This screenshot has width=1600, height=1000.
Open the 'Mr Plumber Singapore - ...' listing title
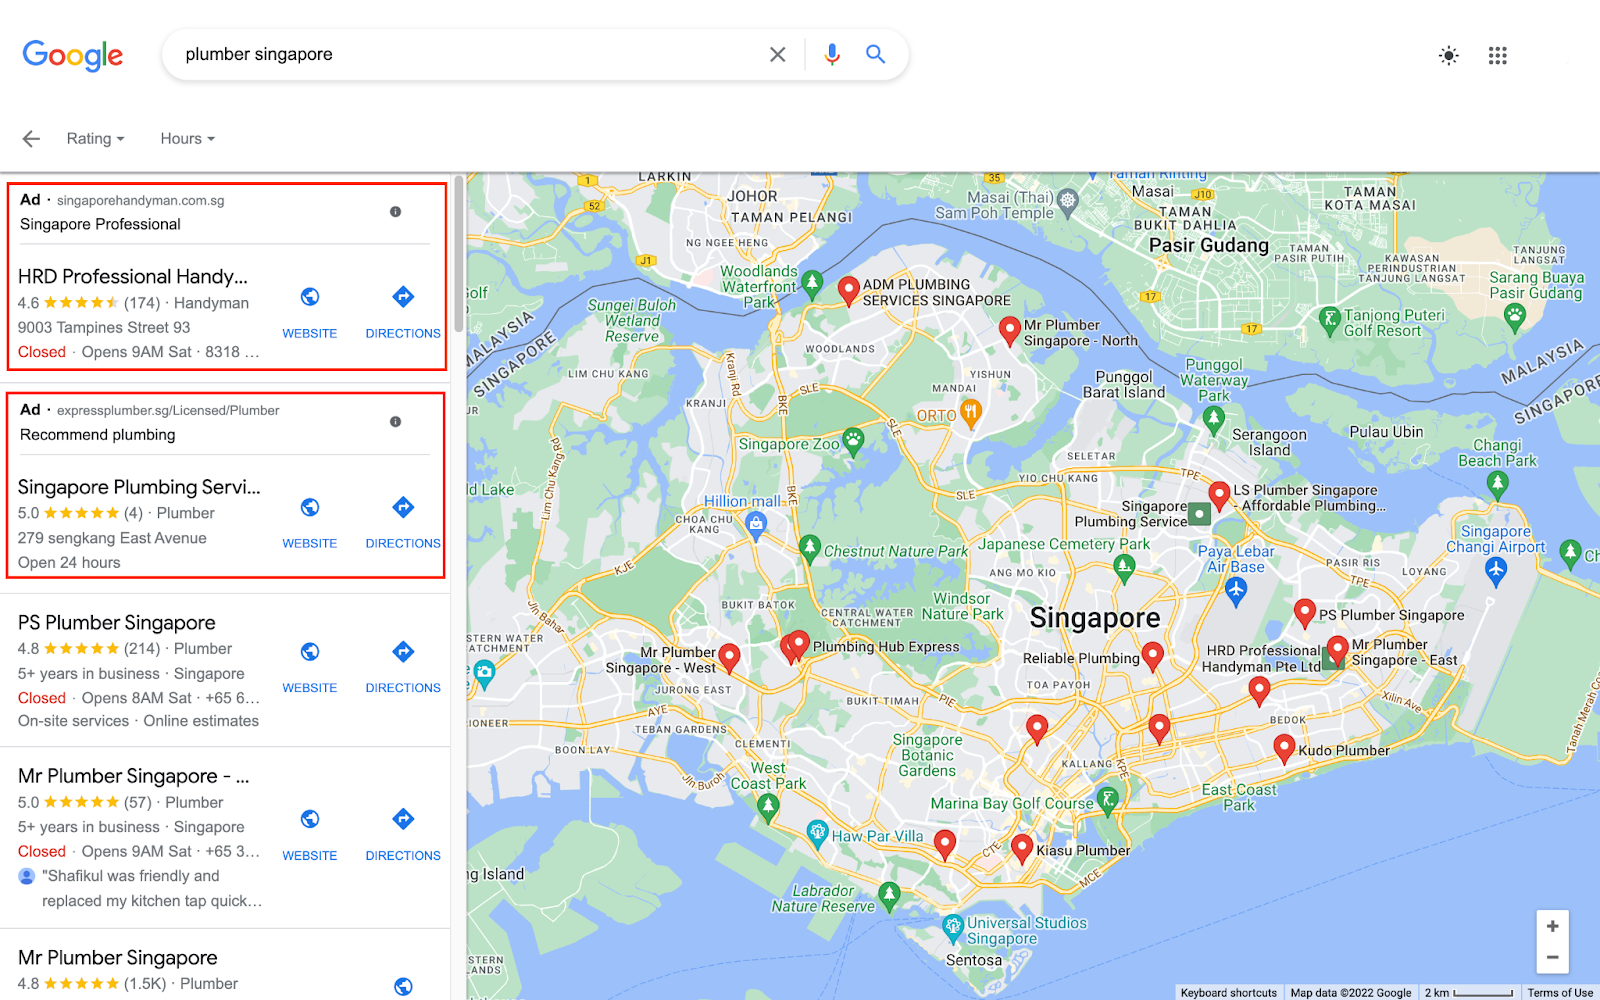134,776
